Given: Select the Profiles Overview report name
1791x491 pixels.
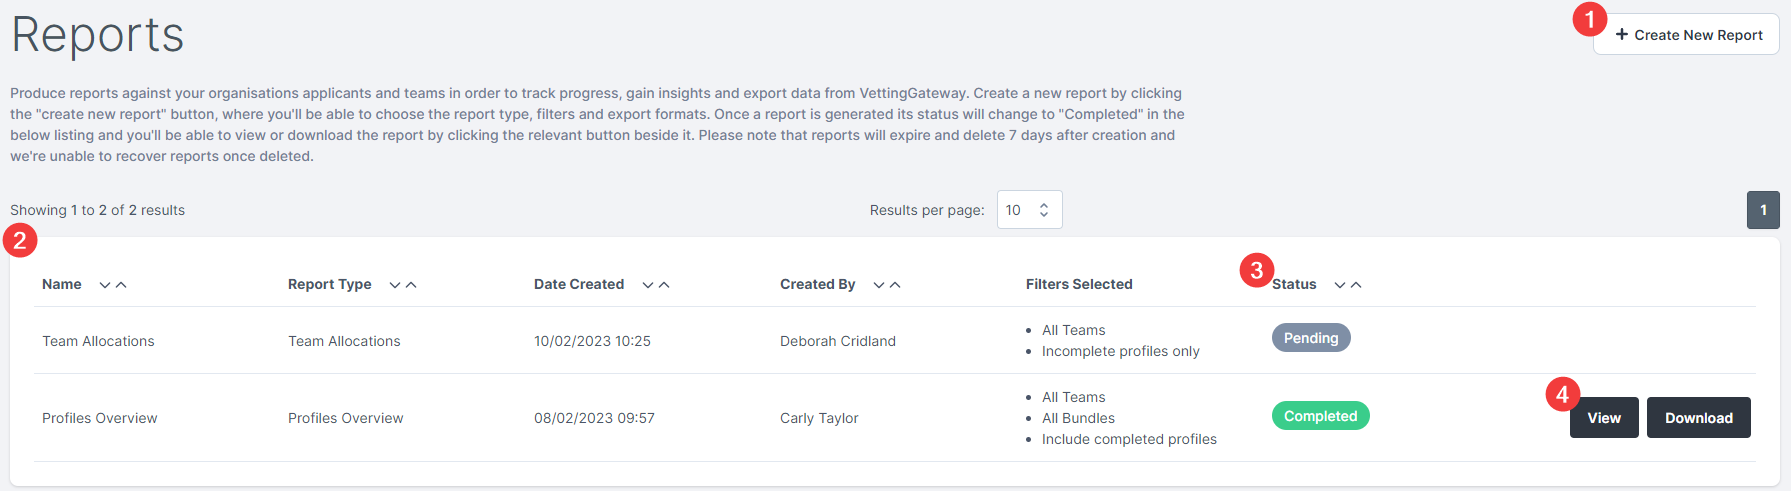Looking at the screenshot, I should coord(100,418).
